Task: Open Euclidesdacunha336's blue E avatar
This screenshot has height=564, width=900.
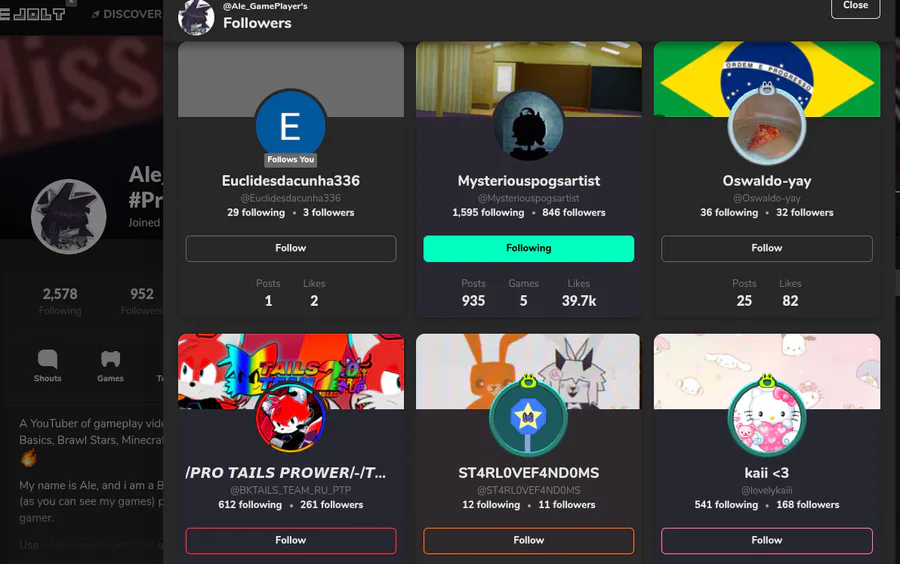Action: [x=290, y=126]
